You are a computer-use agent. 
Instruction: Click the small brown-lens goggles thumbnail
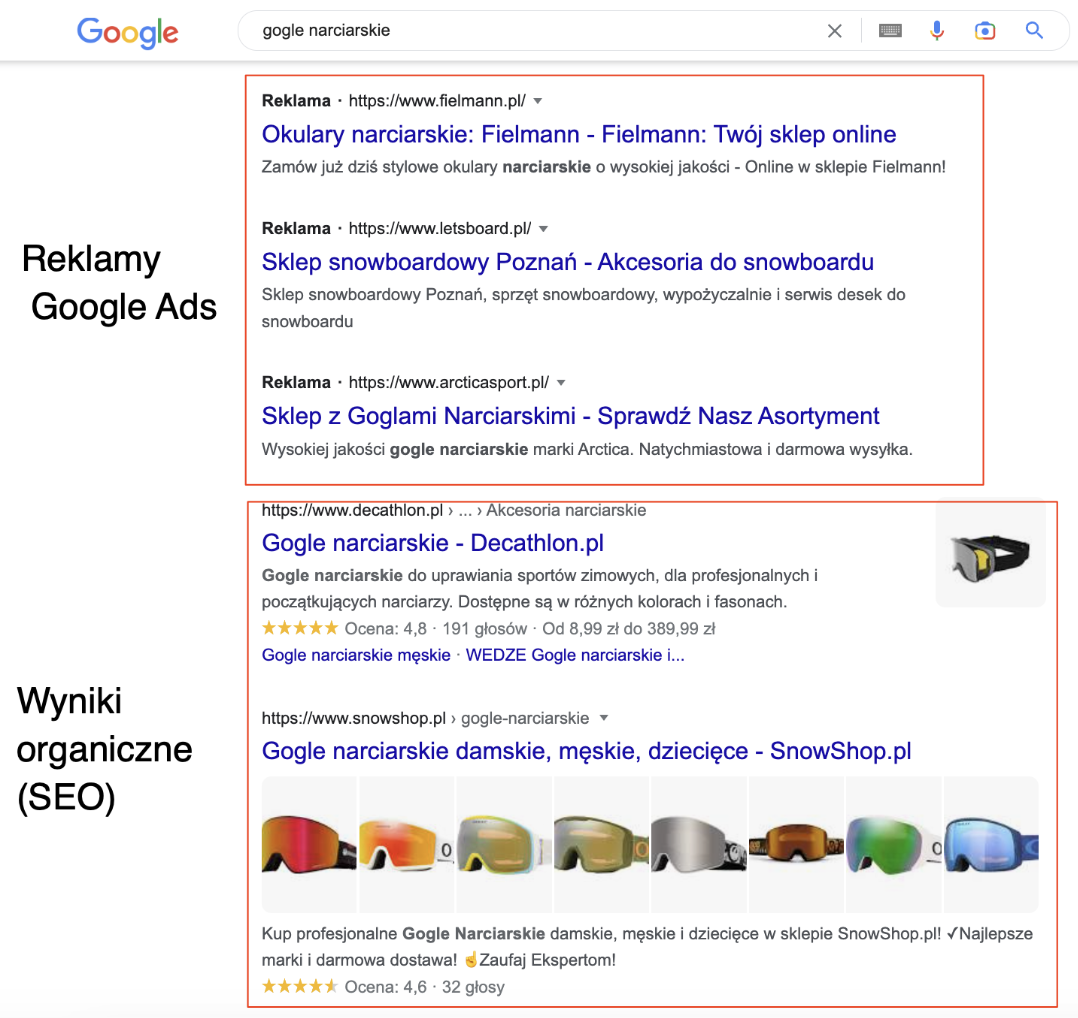click(796, 844)
